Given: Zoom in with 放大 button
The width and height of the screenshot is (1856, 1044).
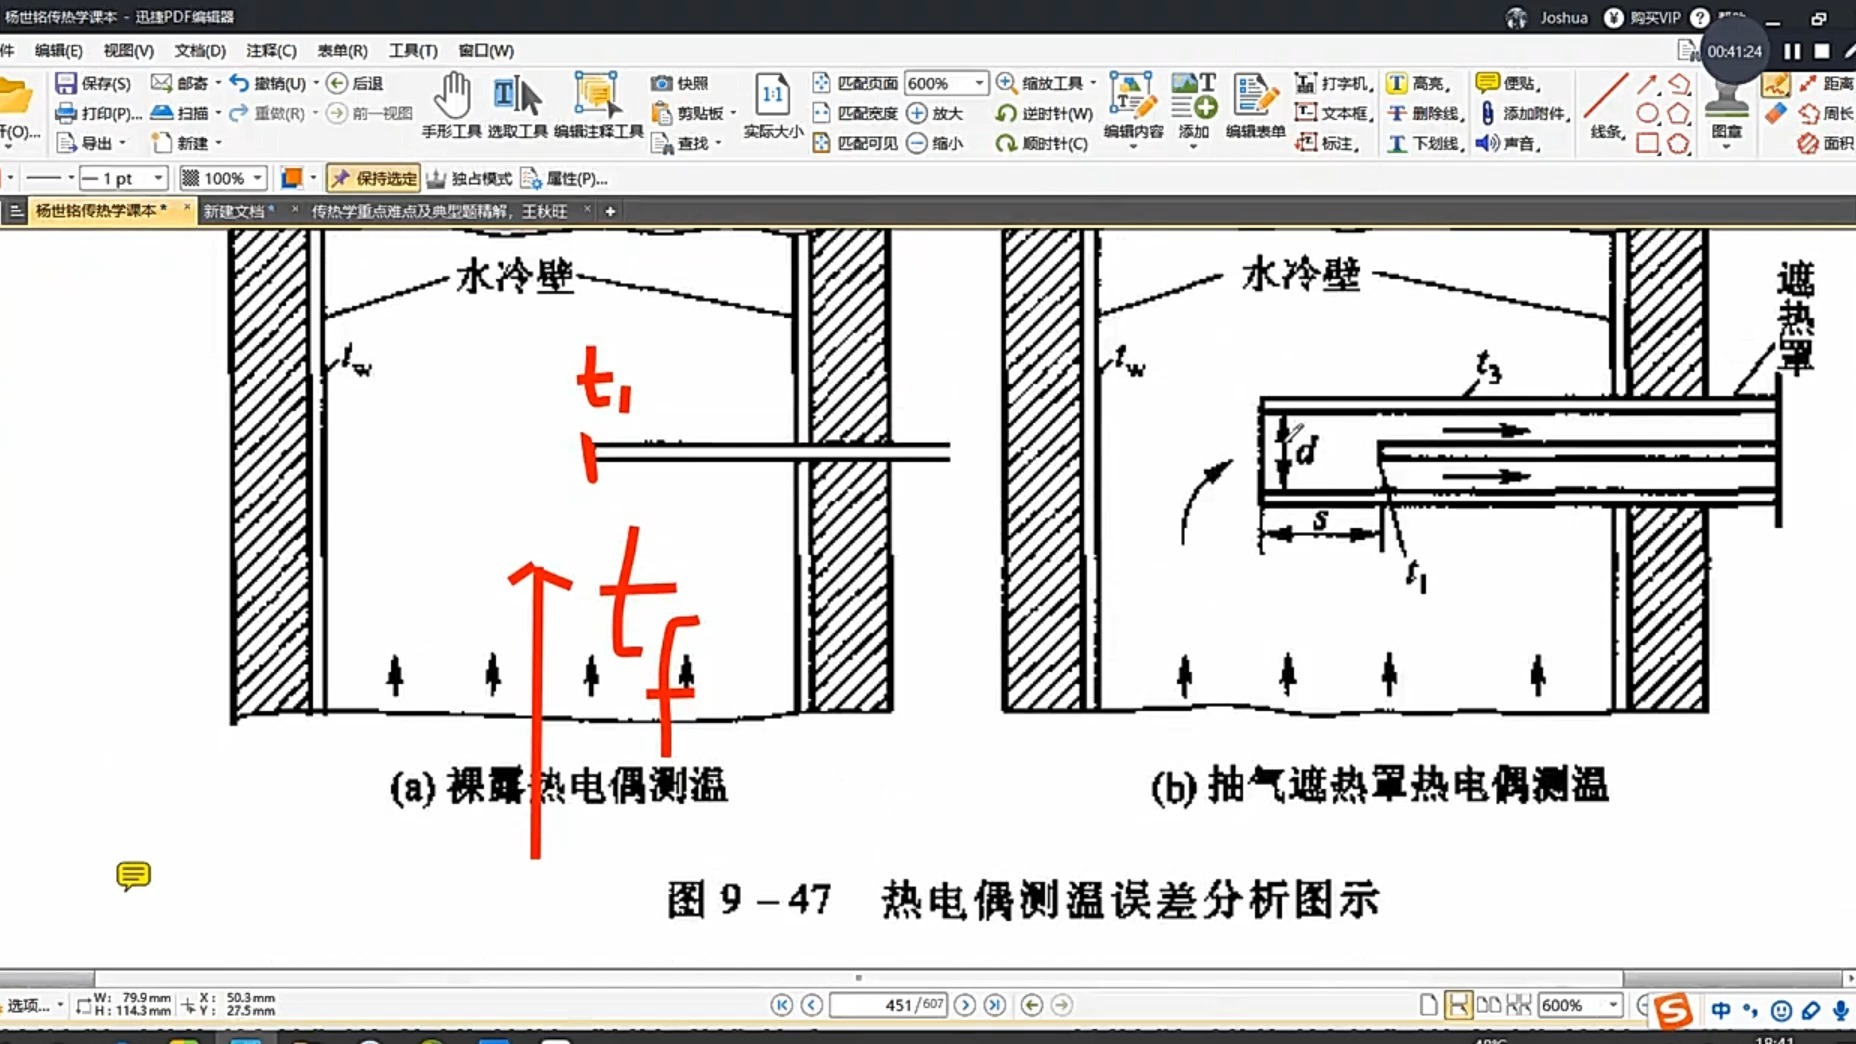Looking at the screenshot, I should click(x=935, y=113).
